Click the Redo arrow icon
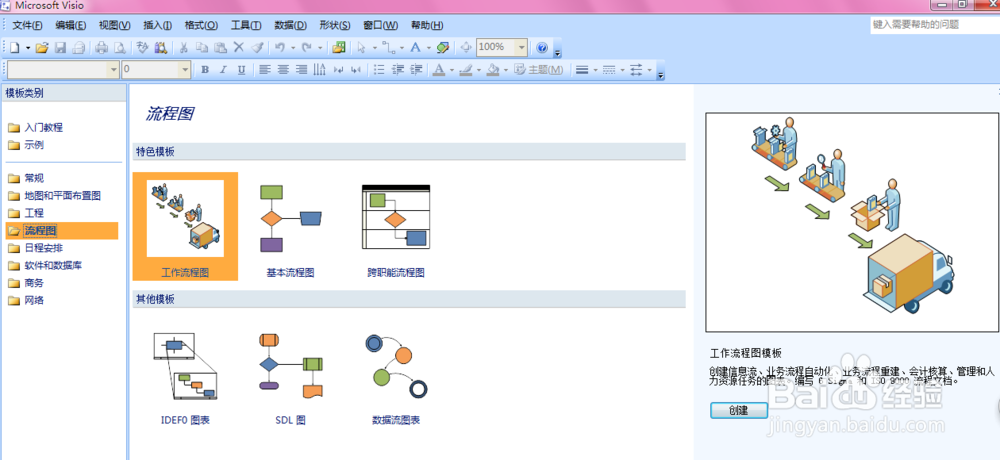This screenshot has width=1000, height=460. 307,47
